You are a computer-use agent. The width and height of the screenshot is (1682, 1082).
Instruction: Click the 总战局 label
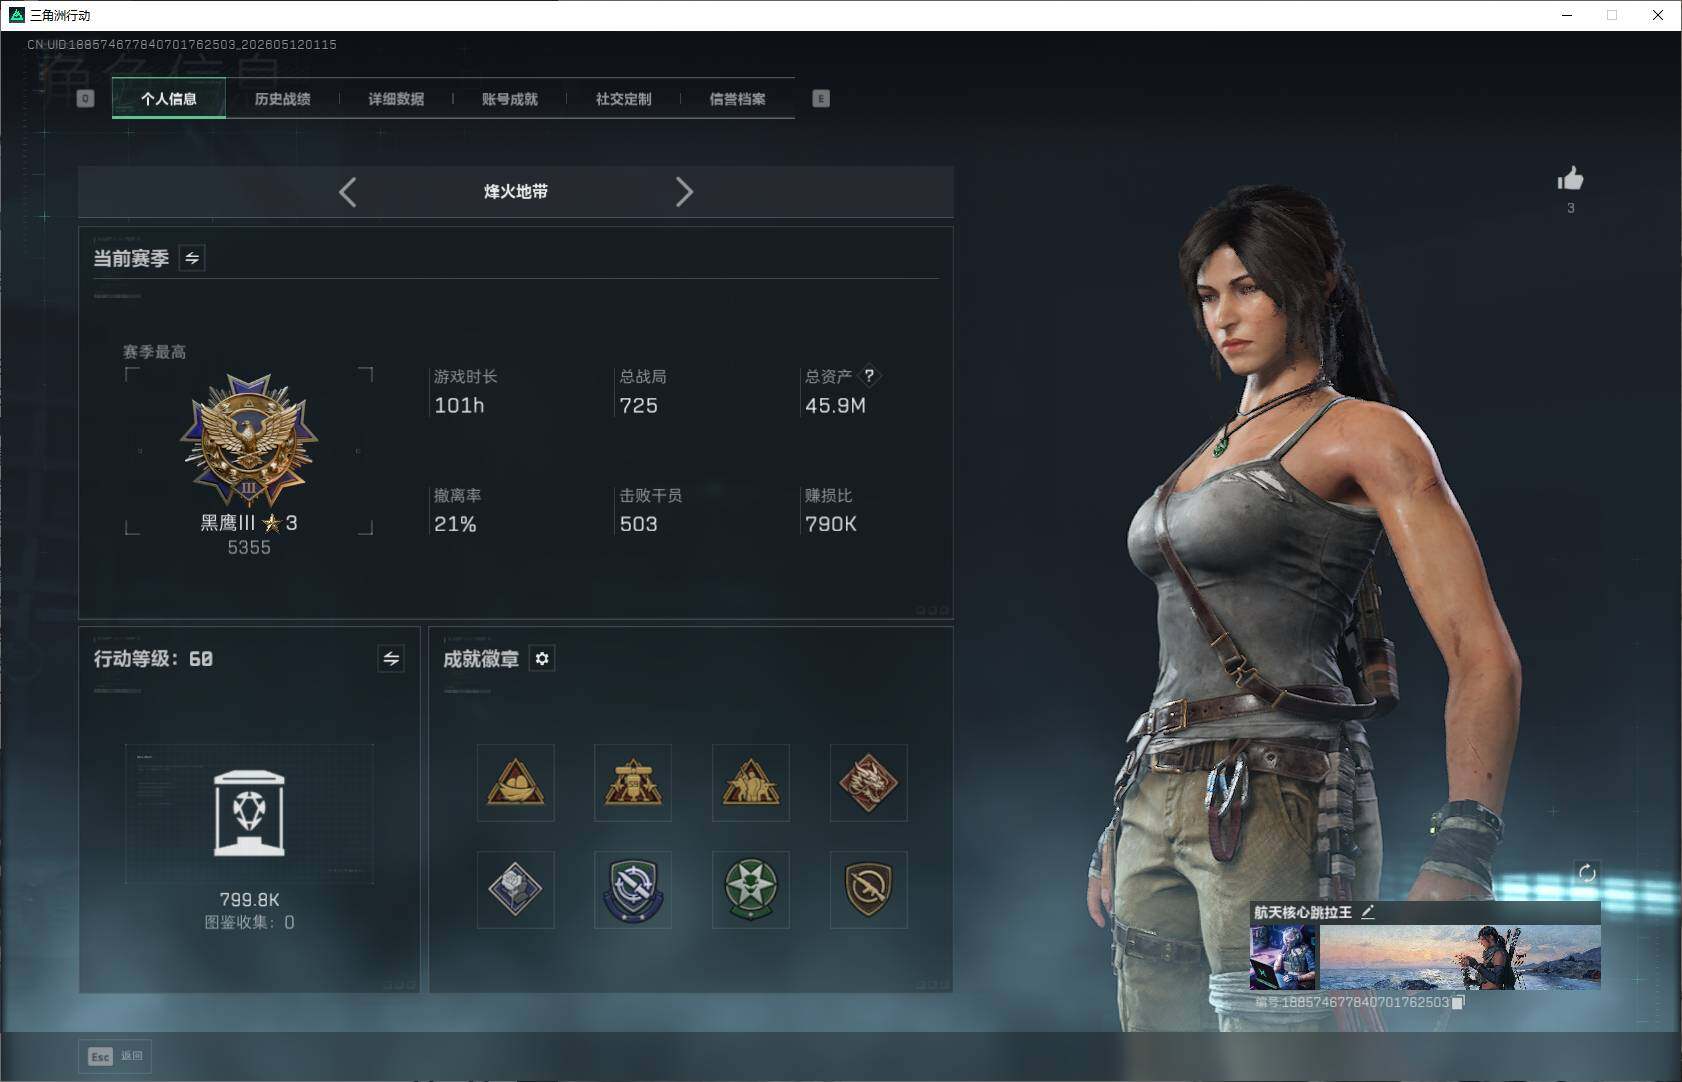pos(643,377)
